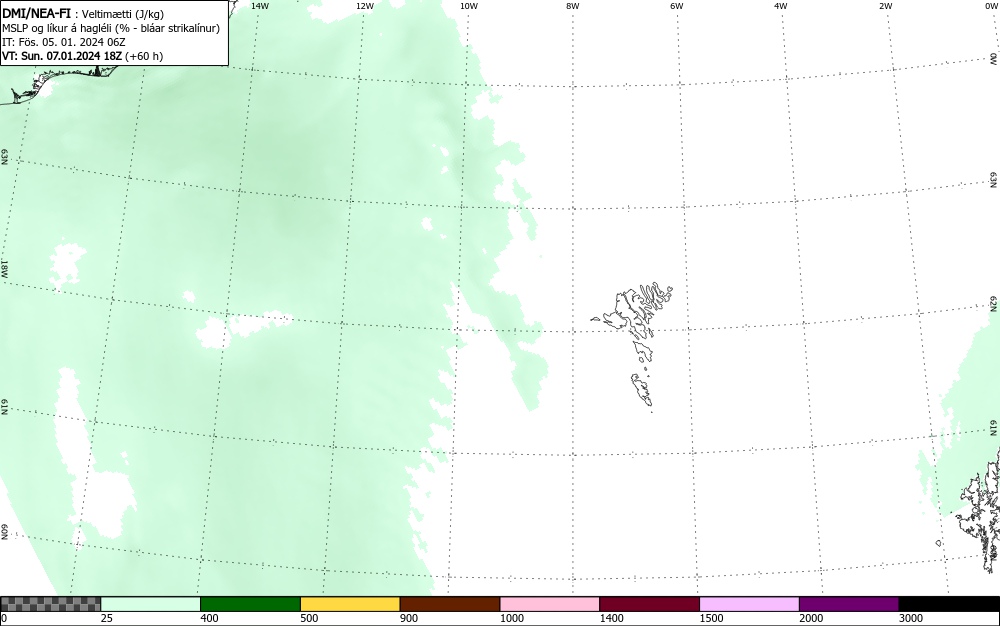Click the 'IT: Fös. 05. 01. 2024 06Z' line

tap(64, 42)
